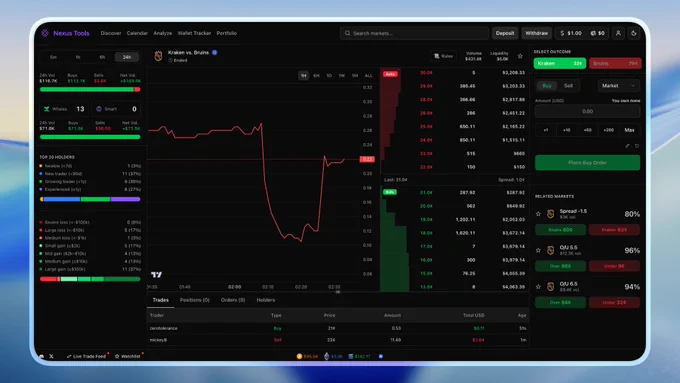
Task: Click the Search markets field
Action: [415, 33]
